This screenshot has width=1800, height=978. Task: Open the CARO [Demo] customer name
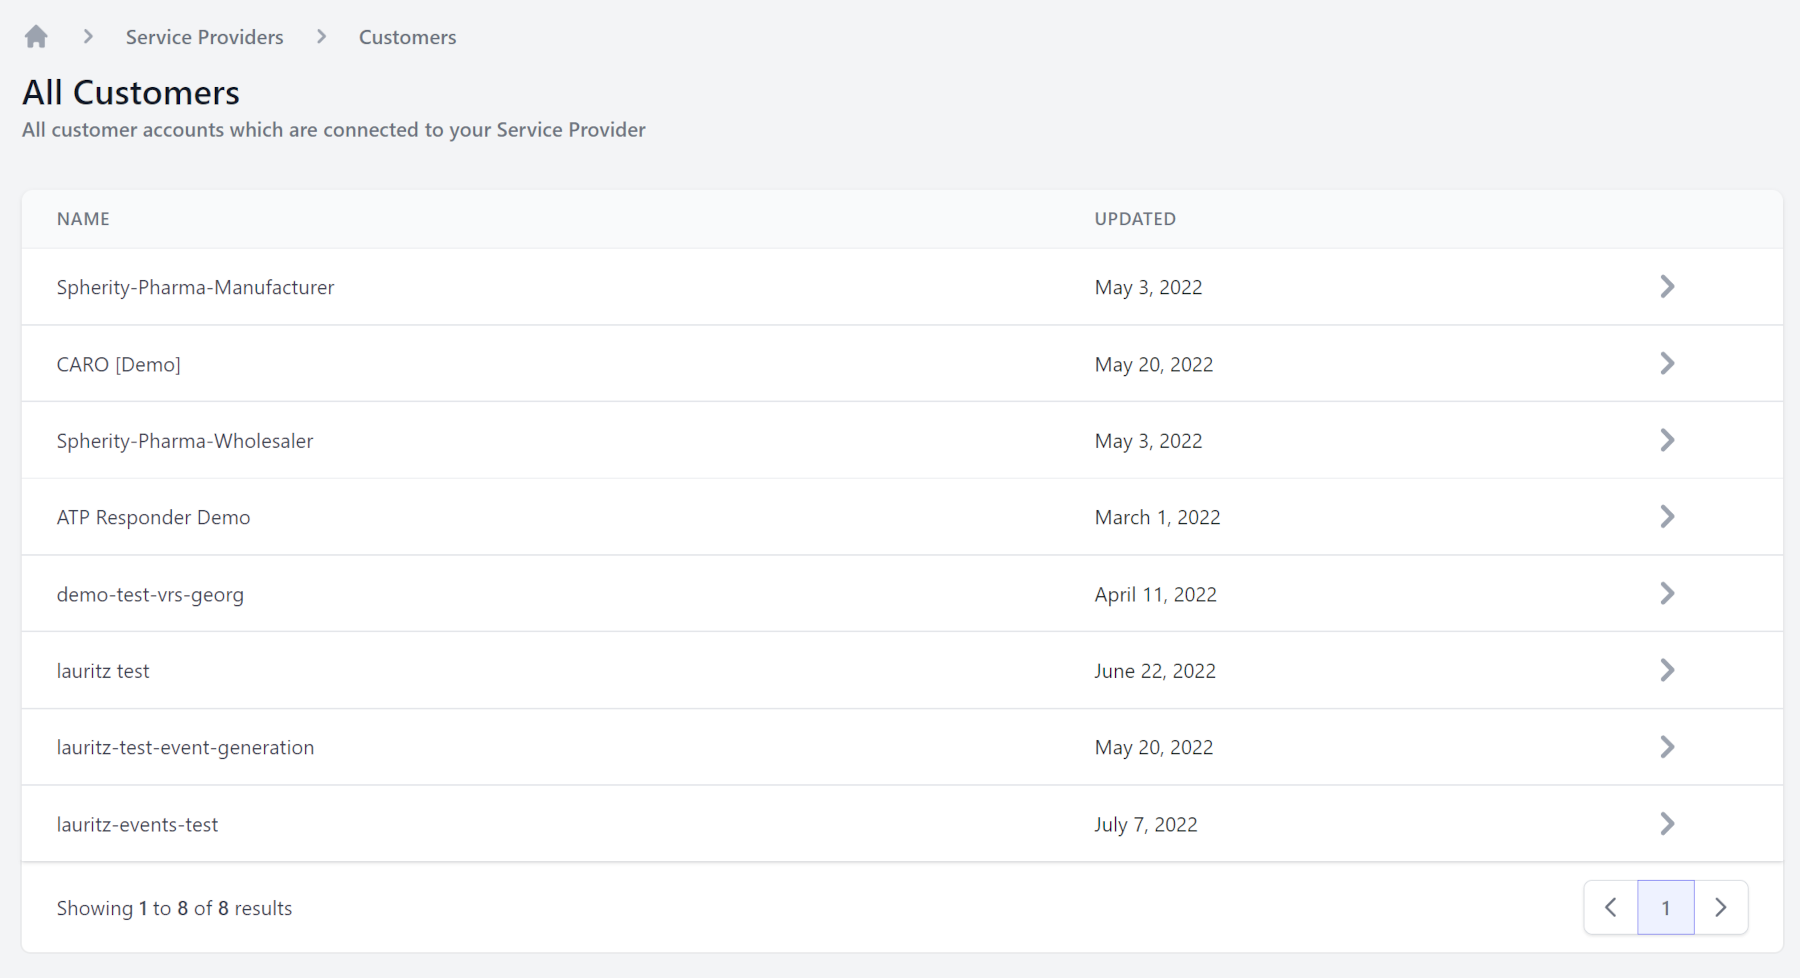click(118, 364)
